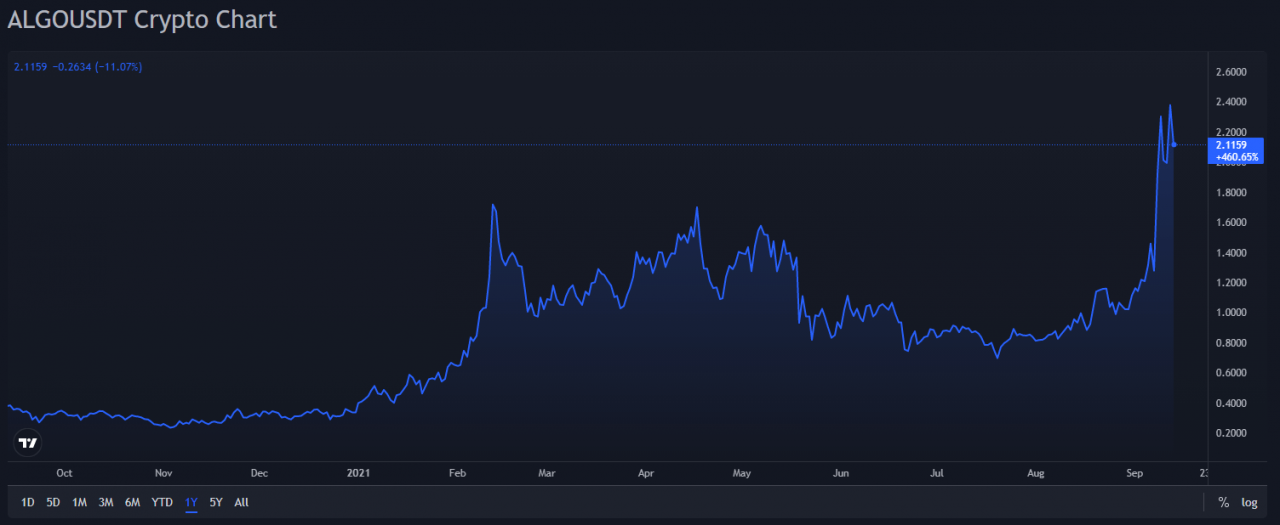The image size is (1280, 525).
Task: Show the 5Y range
Action: [x=216, y=502]
